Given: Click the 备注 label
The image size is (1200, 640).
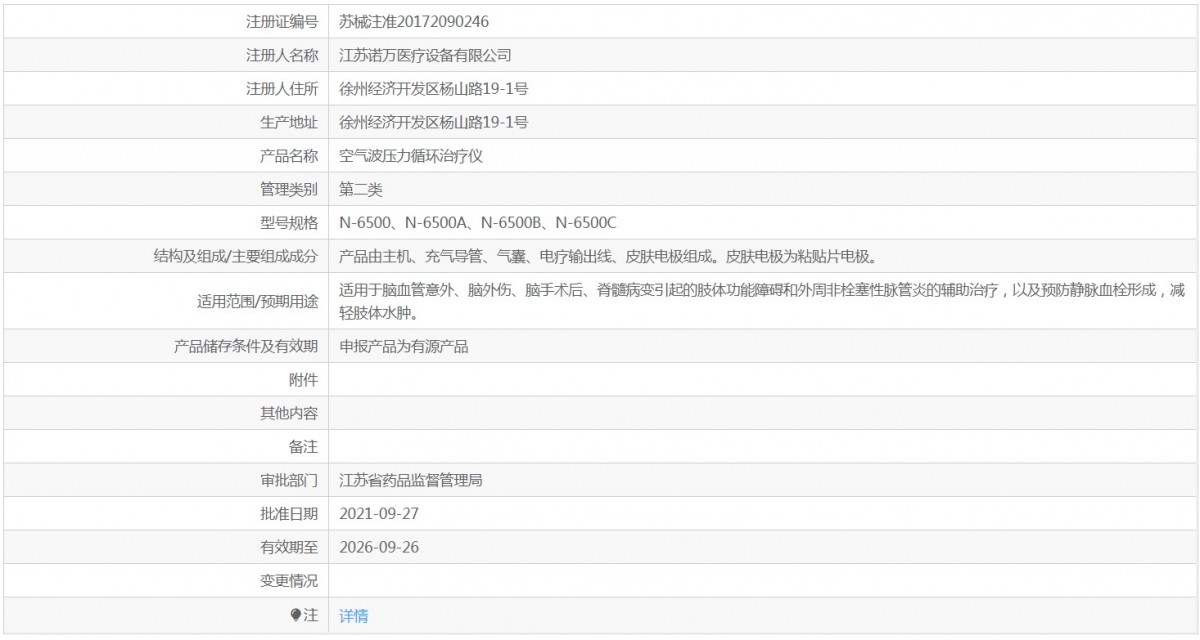Looking at the screenshot, I should 304,447.
